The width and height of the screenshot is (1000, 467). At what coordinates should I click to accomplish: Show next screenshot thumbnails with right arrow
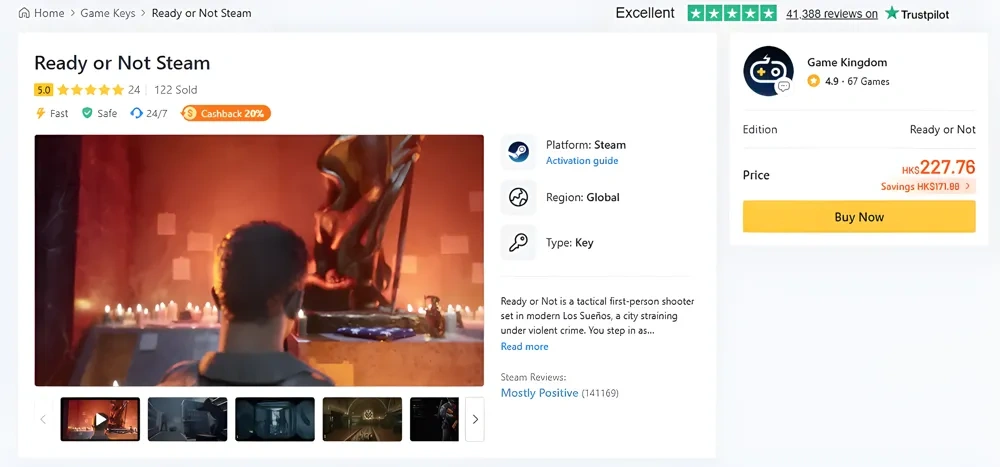(x=475, y=419)
